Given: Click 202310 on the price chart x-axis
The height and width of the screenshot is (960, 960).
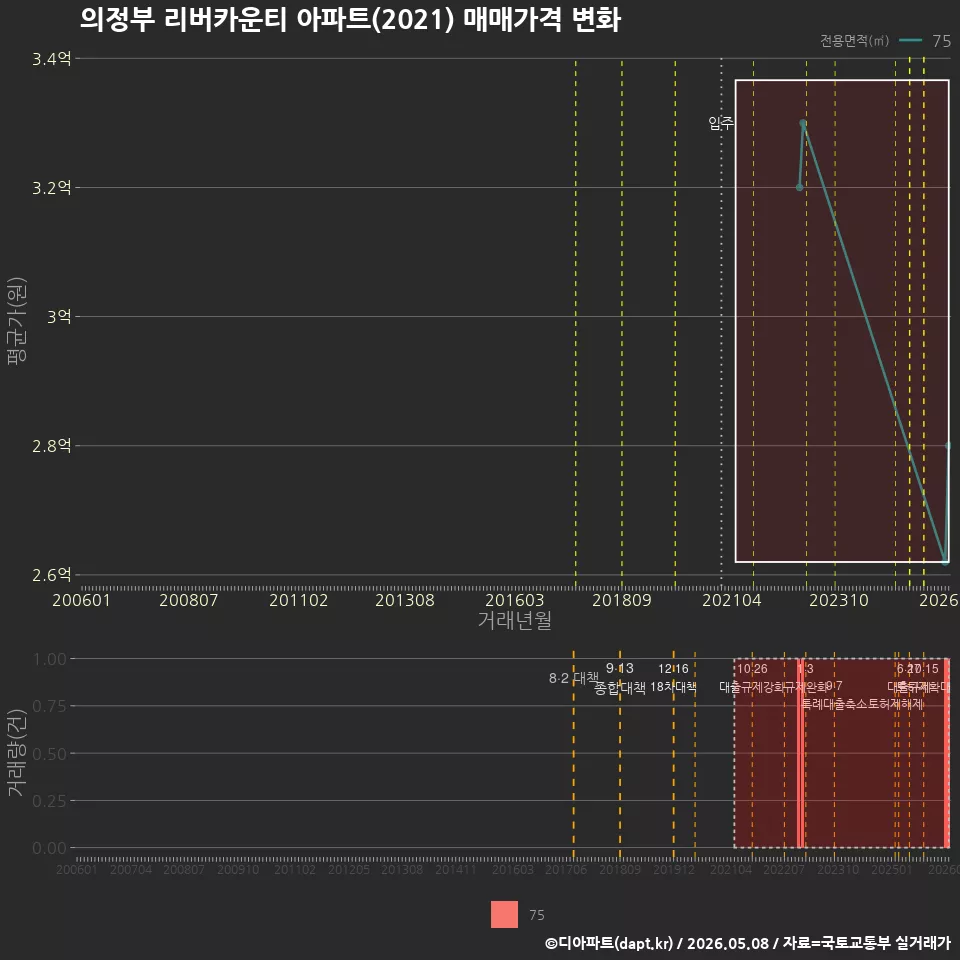Looking at the screenshot, I should pos(839,600).
